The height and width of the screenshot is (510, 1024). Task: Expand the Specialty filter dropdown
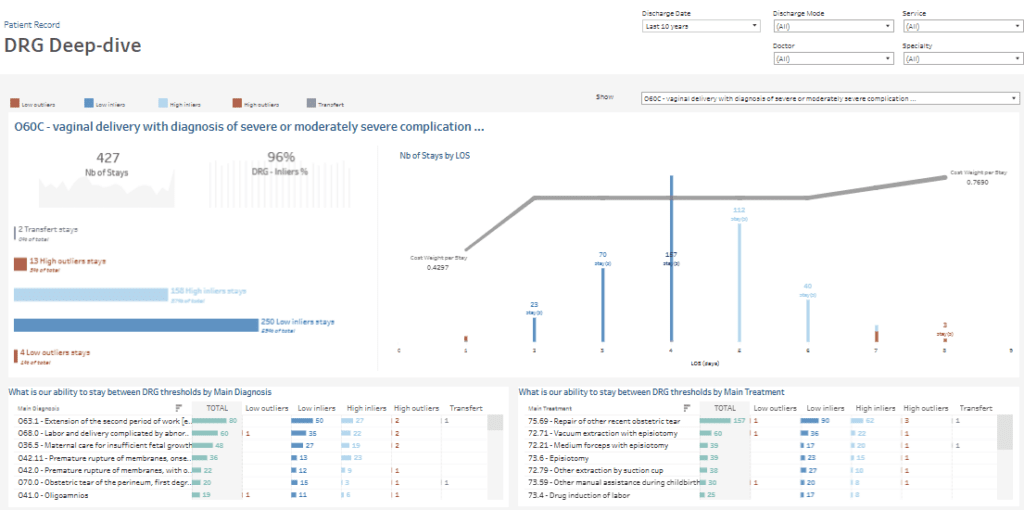(x=963, y=59)
